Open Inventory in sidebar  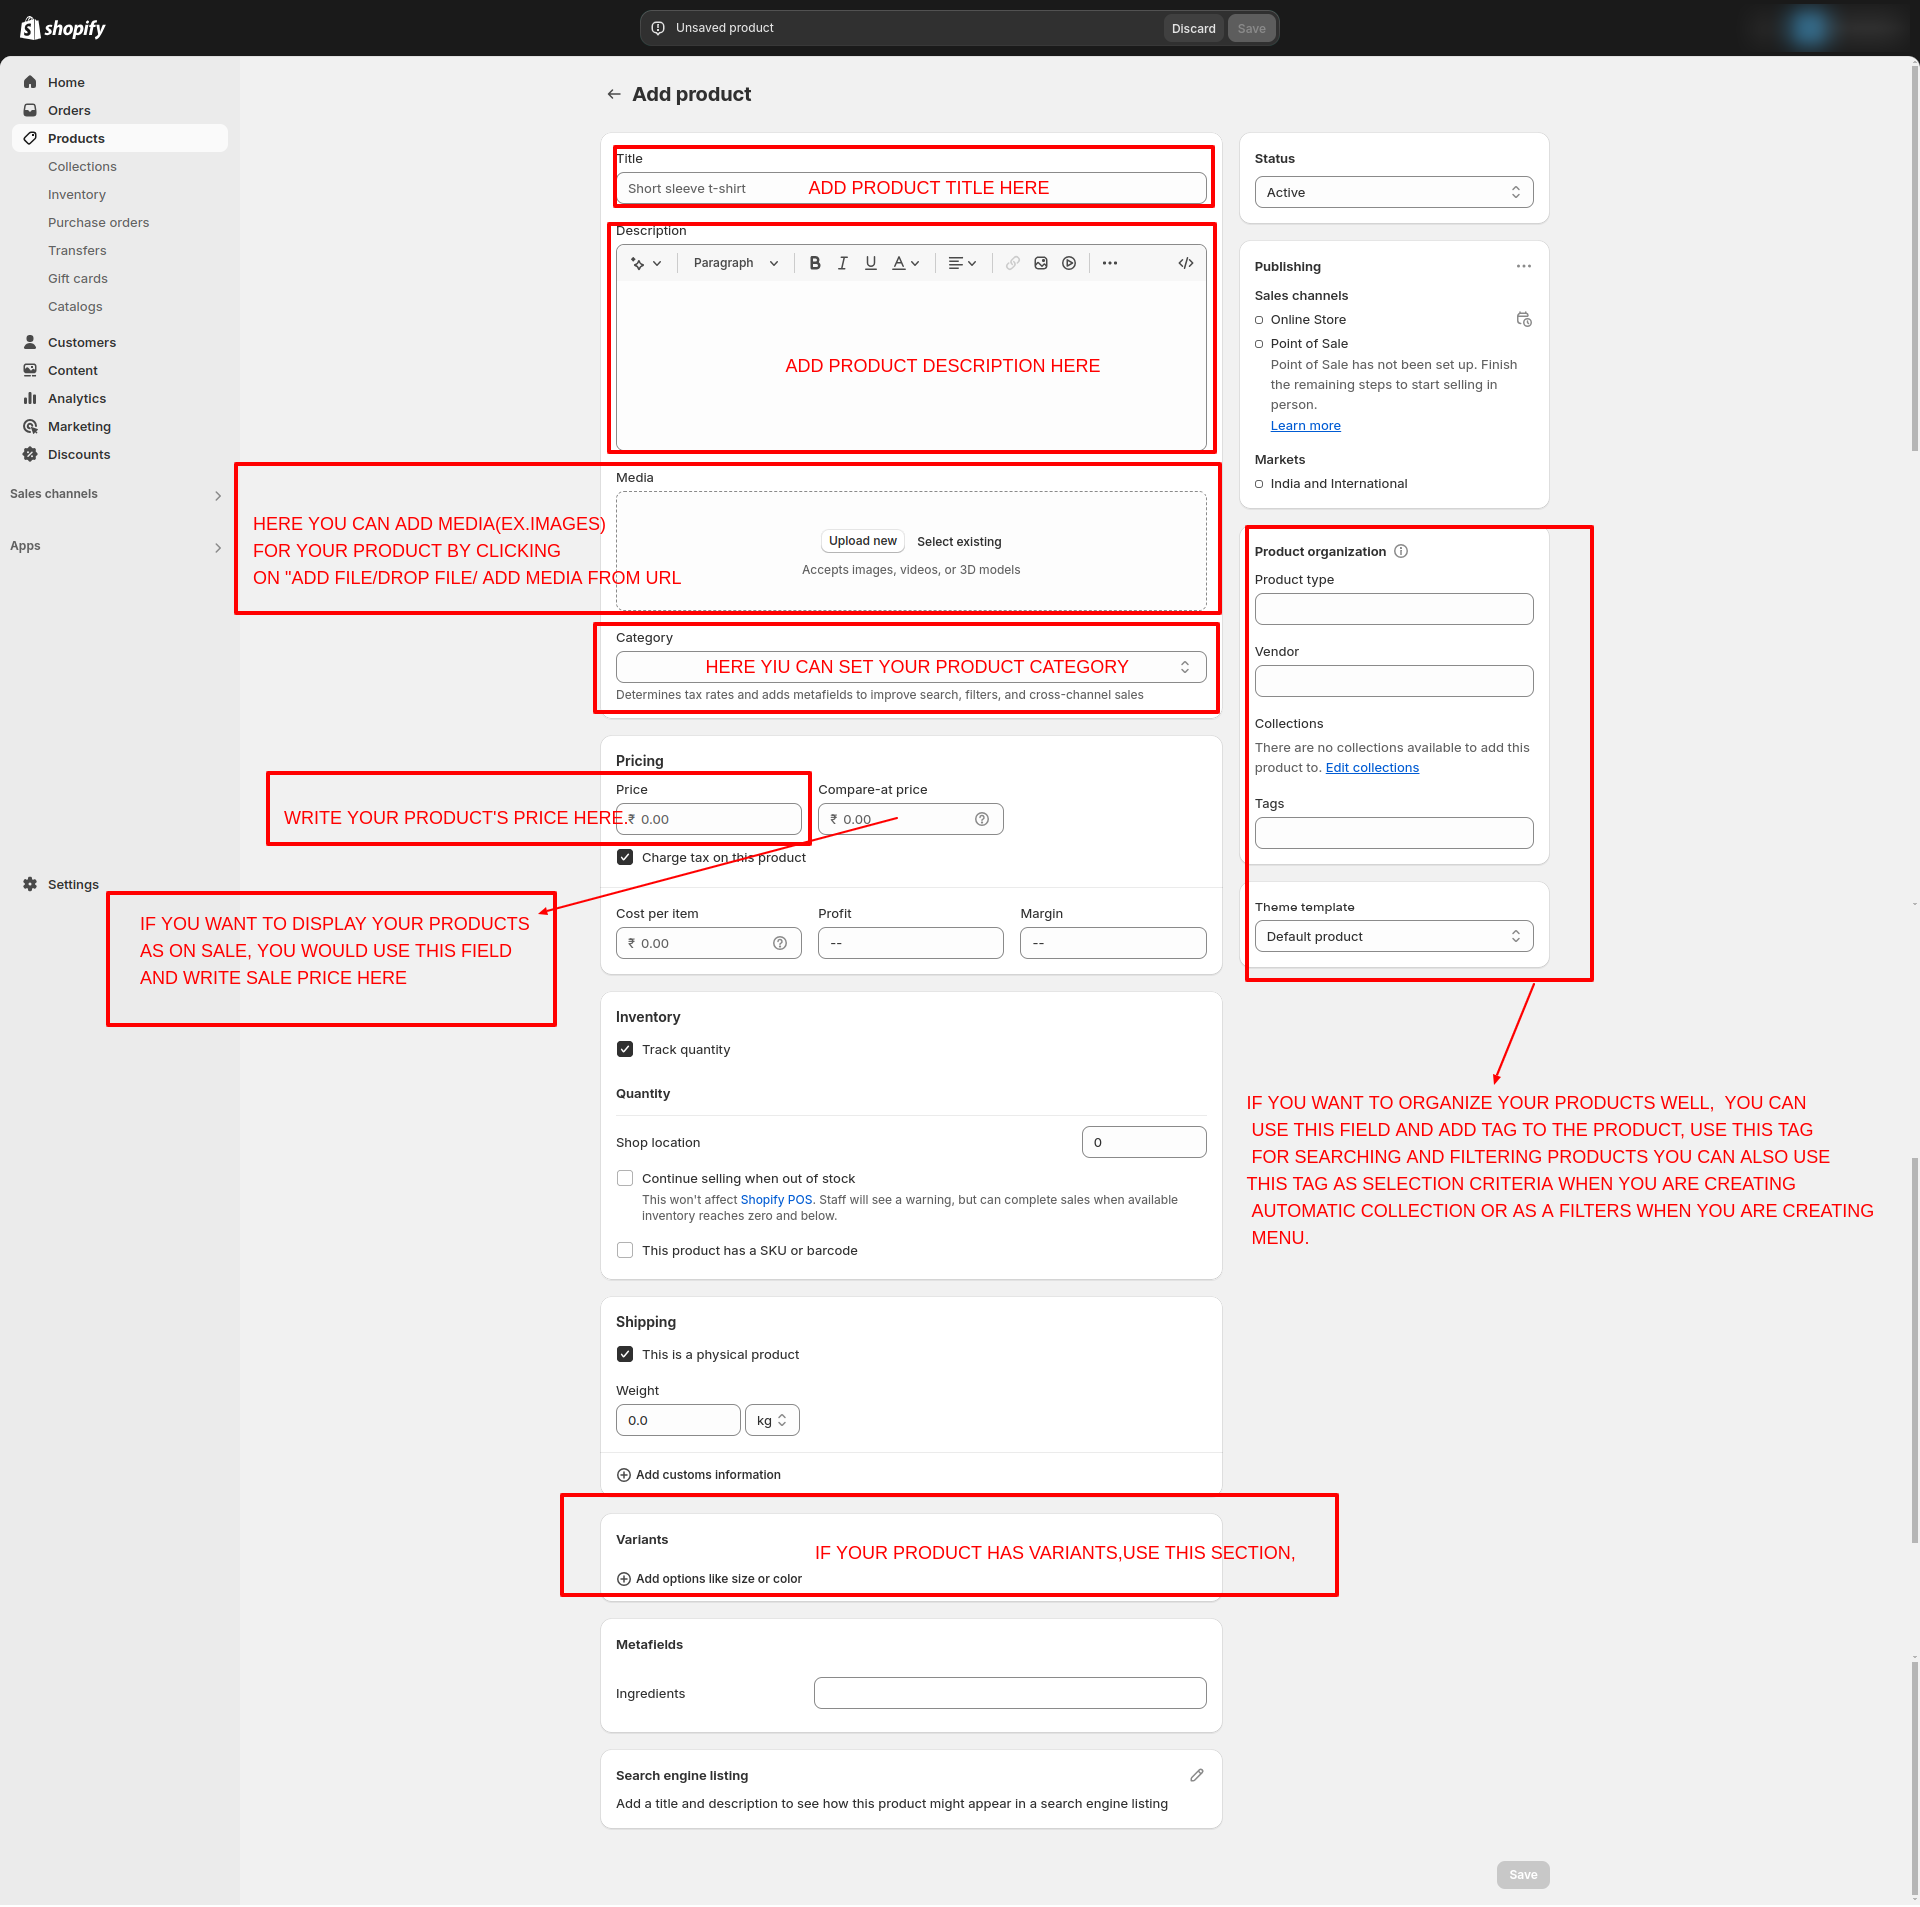(77, 194)
